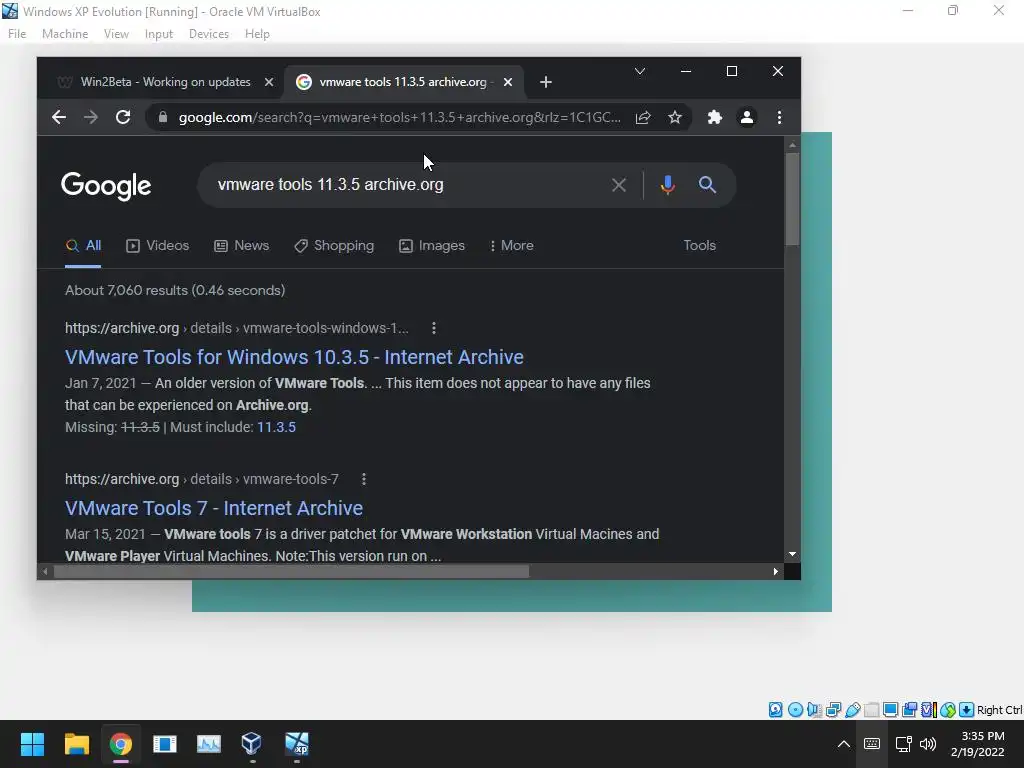Submit search with the magnifier icon

pyautogui.click(x=707, y=185)
